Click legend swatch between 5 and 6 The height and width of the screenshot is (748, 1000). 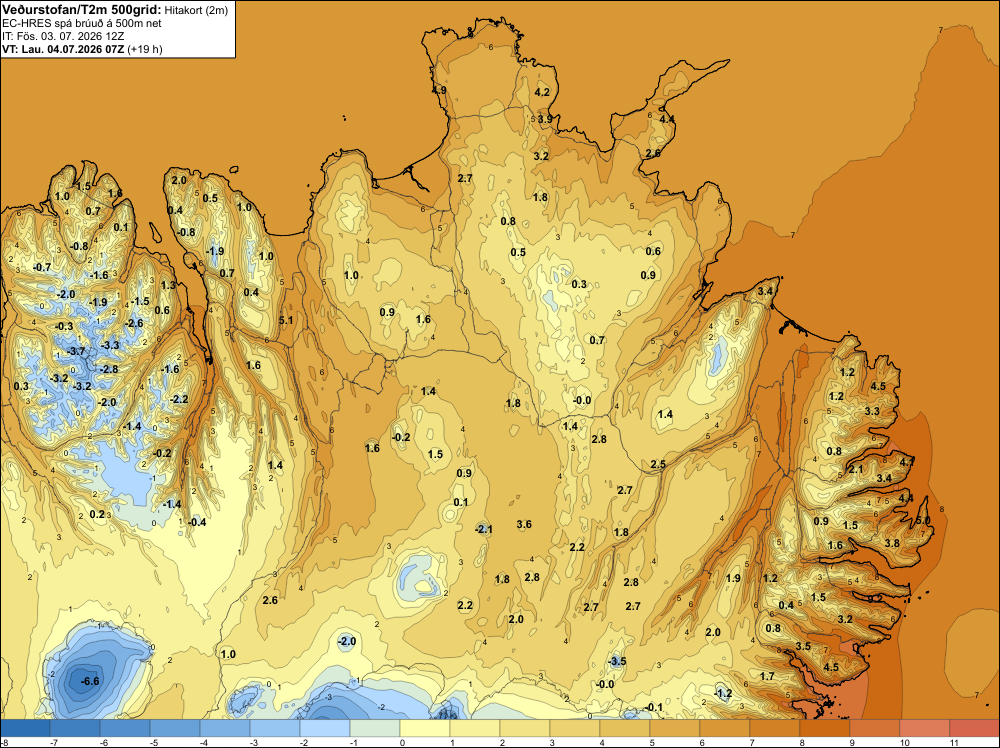675,728
